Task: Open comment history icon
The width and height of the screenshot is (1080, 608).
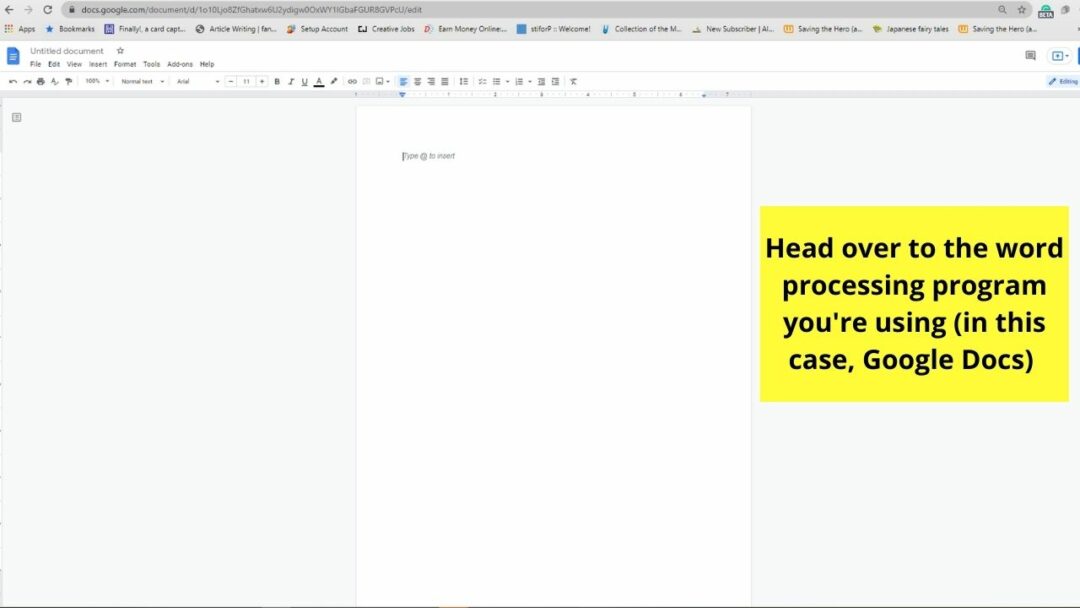Action: (x=1030, y=56)
